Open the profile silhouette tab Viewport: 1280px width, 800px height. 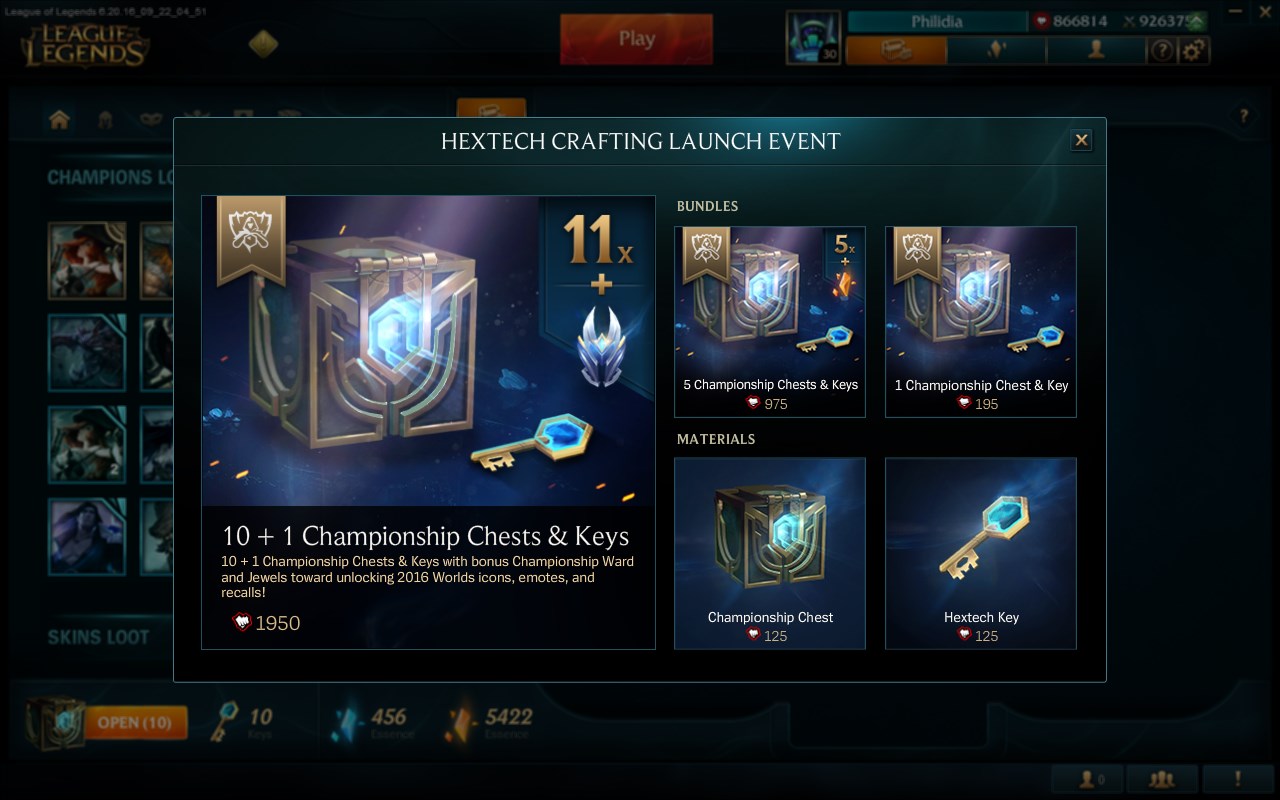coord(1096,50)
